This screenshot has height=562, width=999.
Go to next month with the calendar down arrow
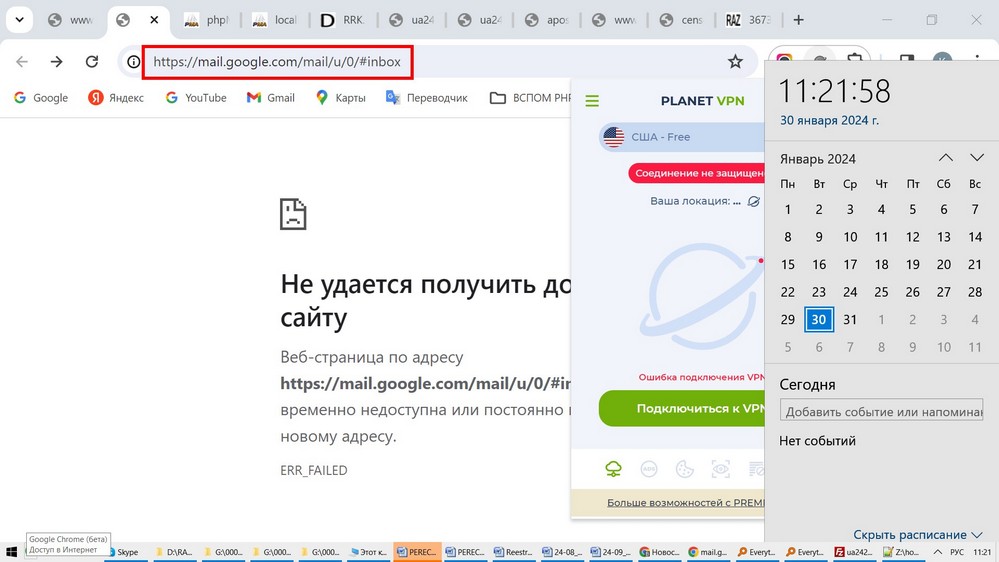click(977, 157)
